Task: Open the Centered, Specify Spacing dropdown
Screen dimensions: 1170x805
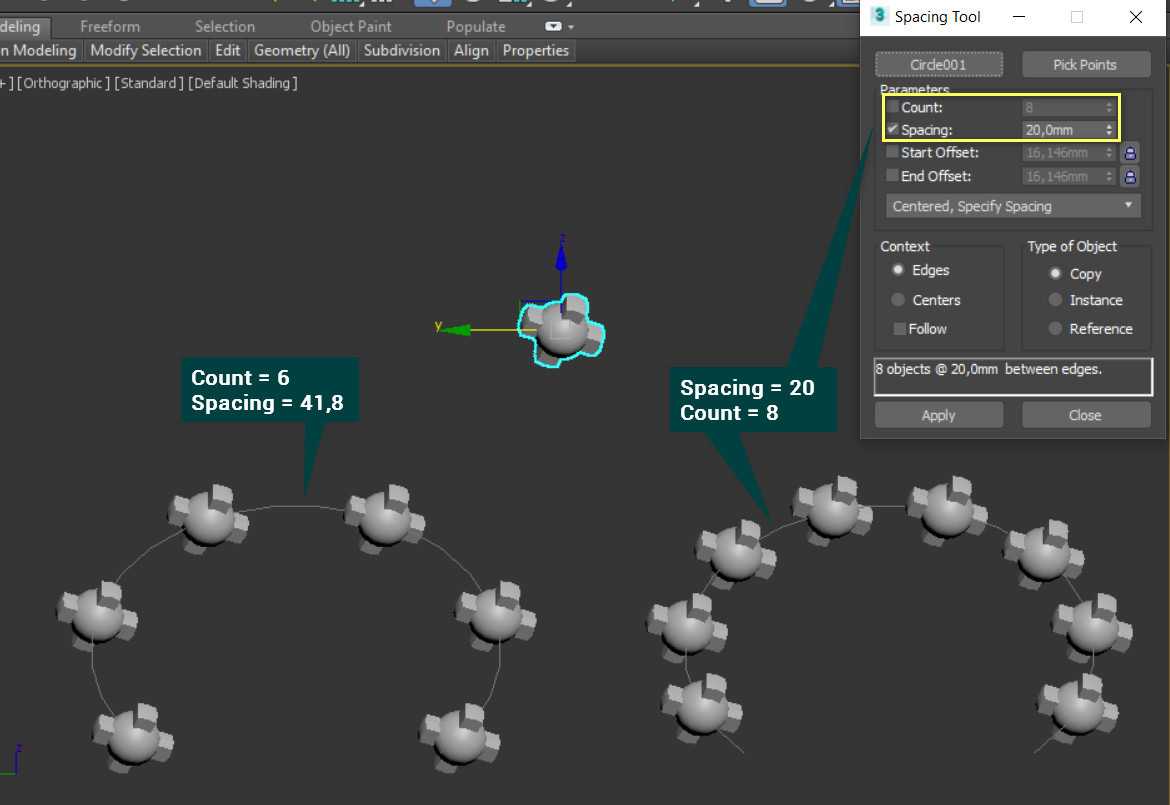Action: [x=1013, y=206]
